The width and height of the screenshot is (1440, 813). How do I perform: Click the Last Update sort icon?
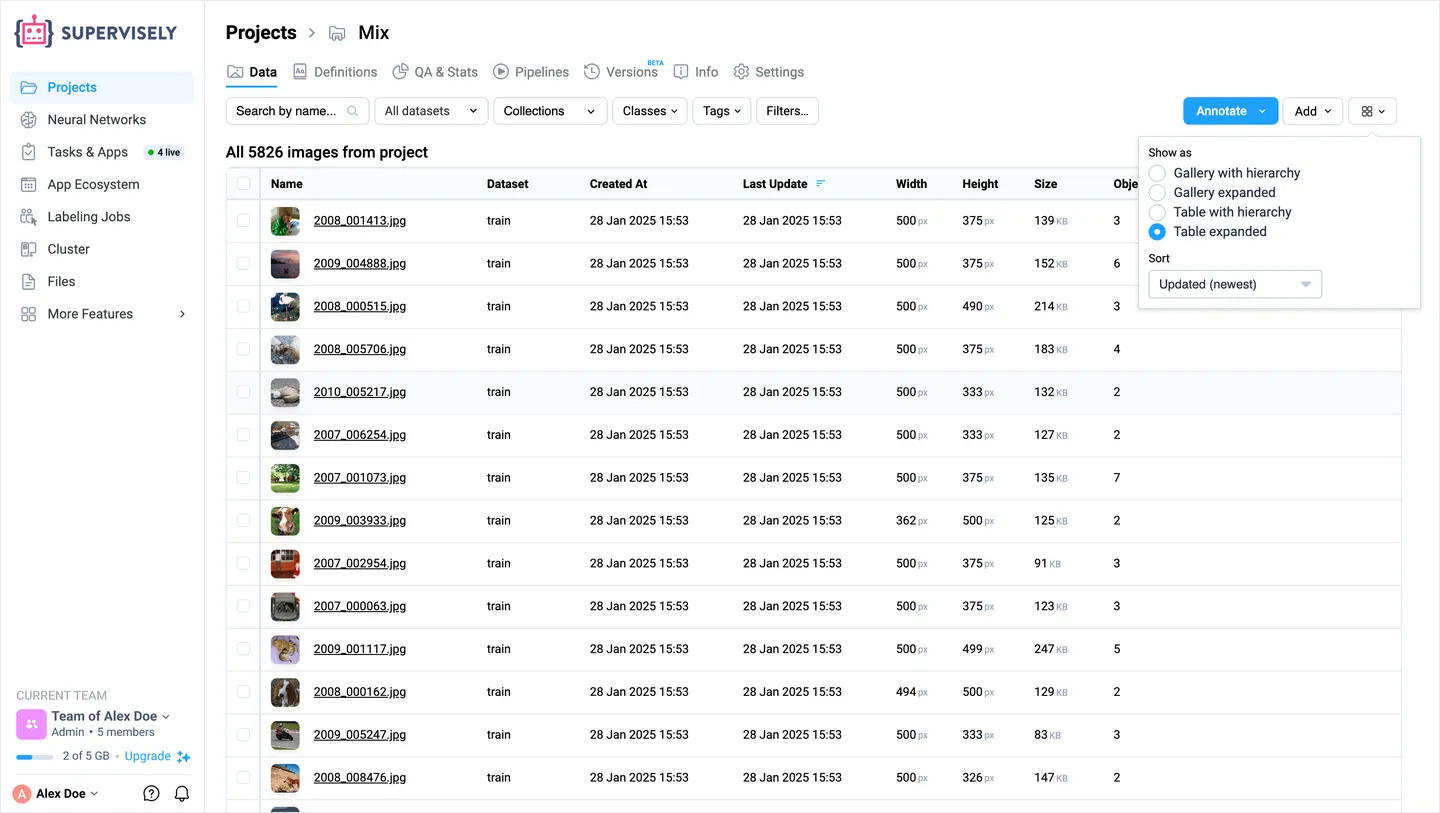coord(821,184)
